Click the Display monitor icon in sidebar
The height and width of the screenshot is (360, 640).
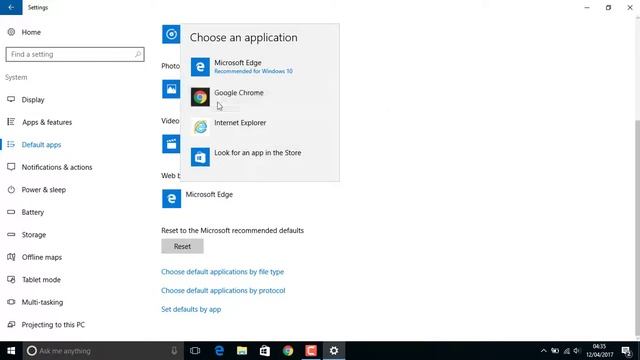(x=11, y=99)
